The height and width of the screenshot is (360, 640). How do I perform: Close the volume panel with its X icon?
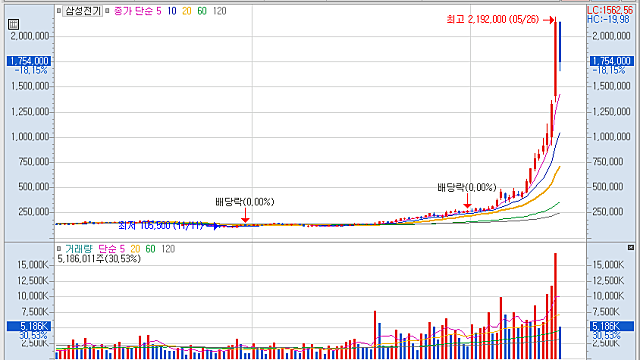(x=631, y=247)
